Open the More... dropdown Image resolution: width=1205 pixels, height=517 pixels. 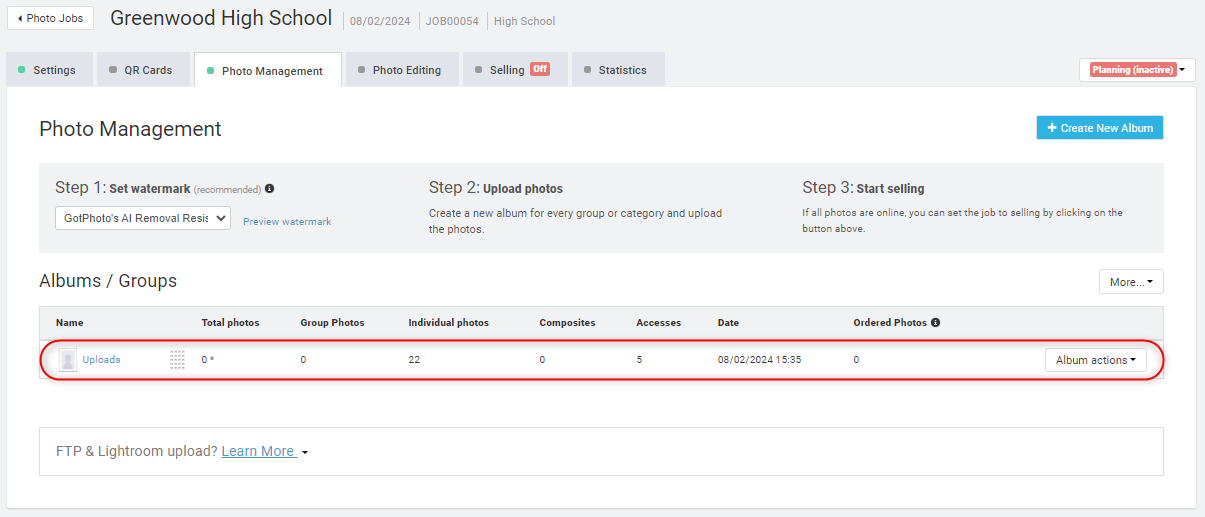tap(1131, 282)
